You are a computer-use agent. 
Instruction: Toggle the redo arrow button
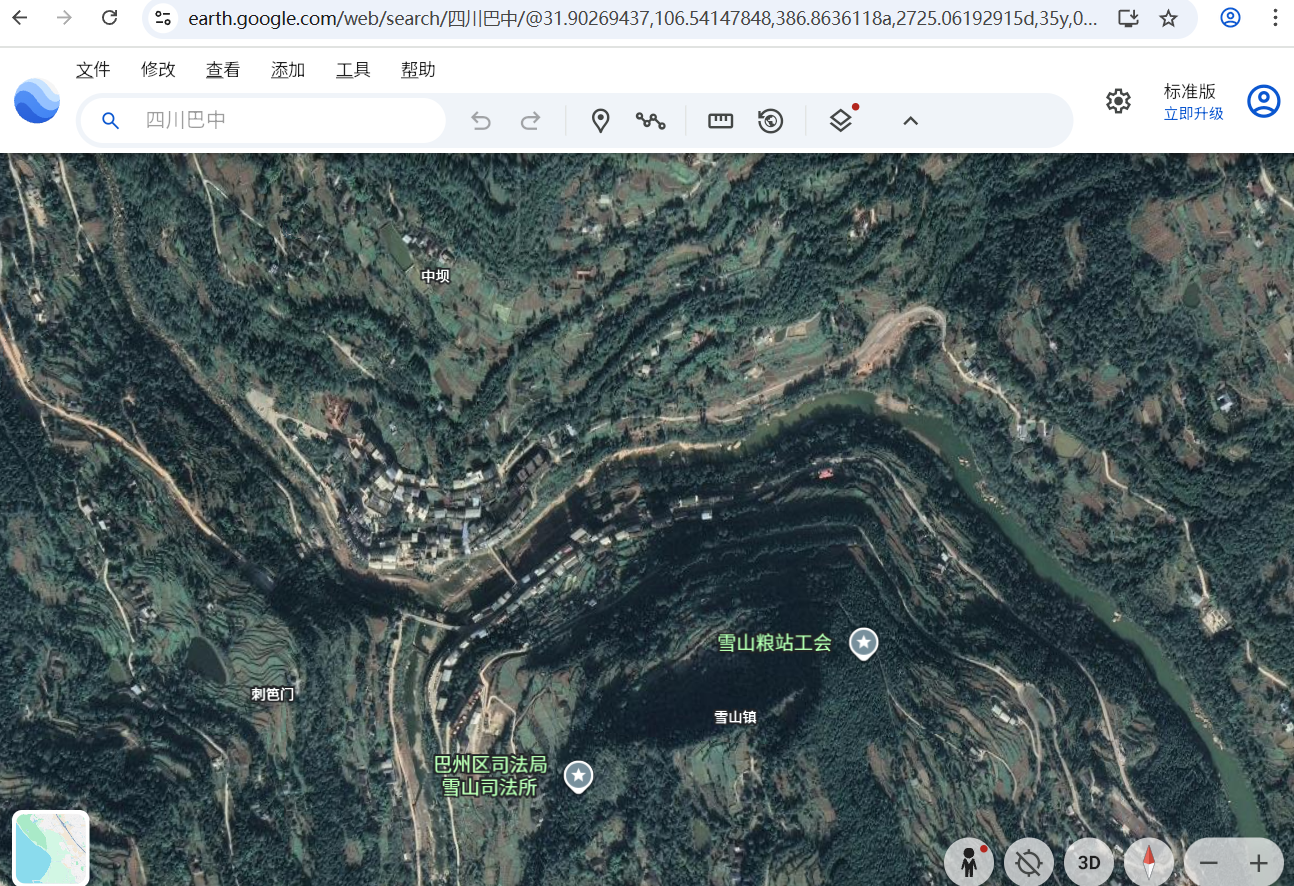pyautogui.click(x=530, y=120)
